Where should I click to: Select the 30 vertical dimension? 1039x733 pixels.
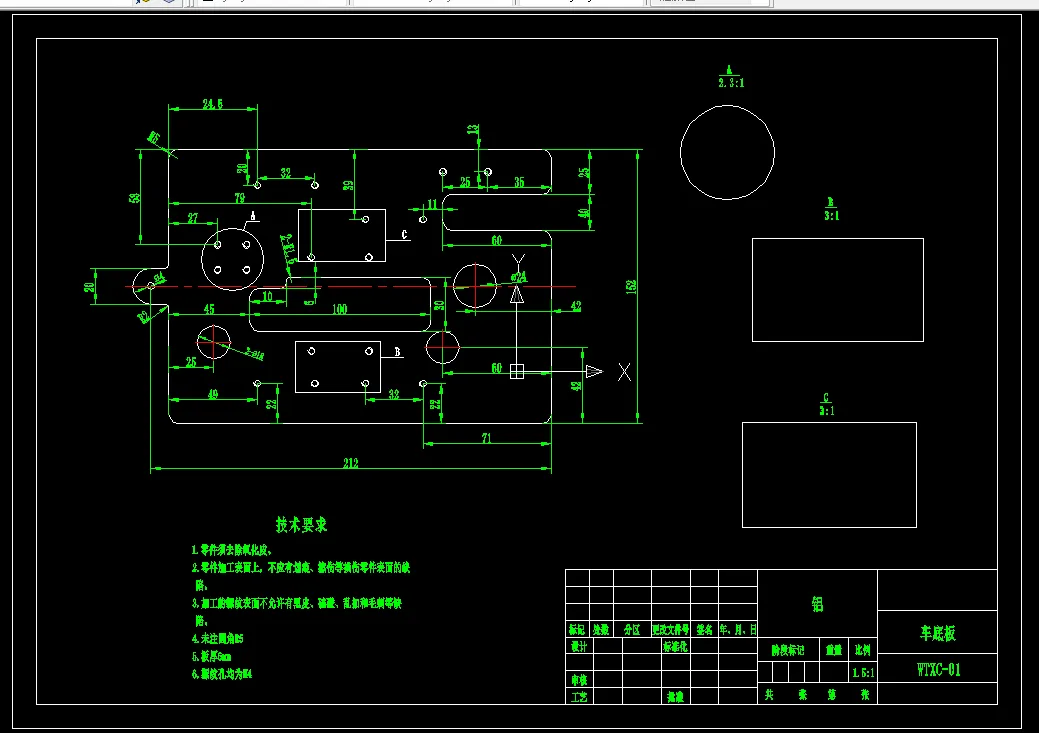[x=439, y=306]
